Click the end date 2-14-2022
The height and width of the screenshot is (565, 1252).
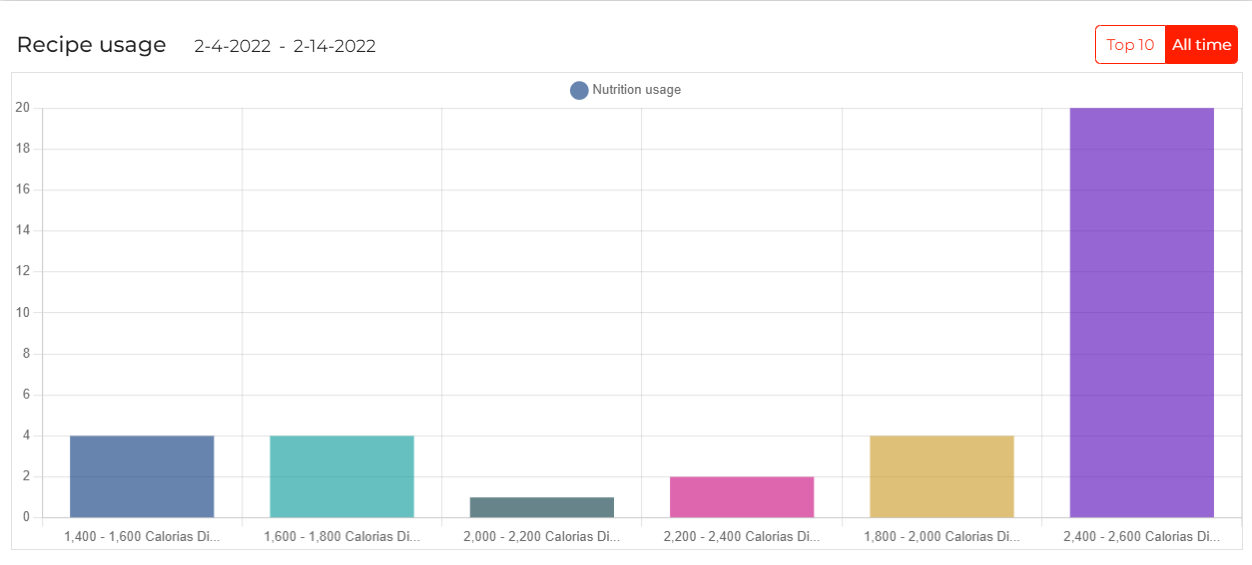pos(334,46)
